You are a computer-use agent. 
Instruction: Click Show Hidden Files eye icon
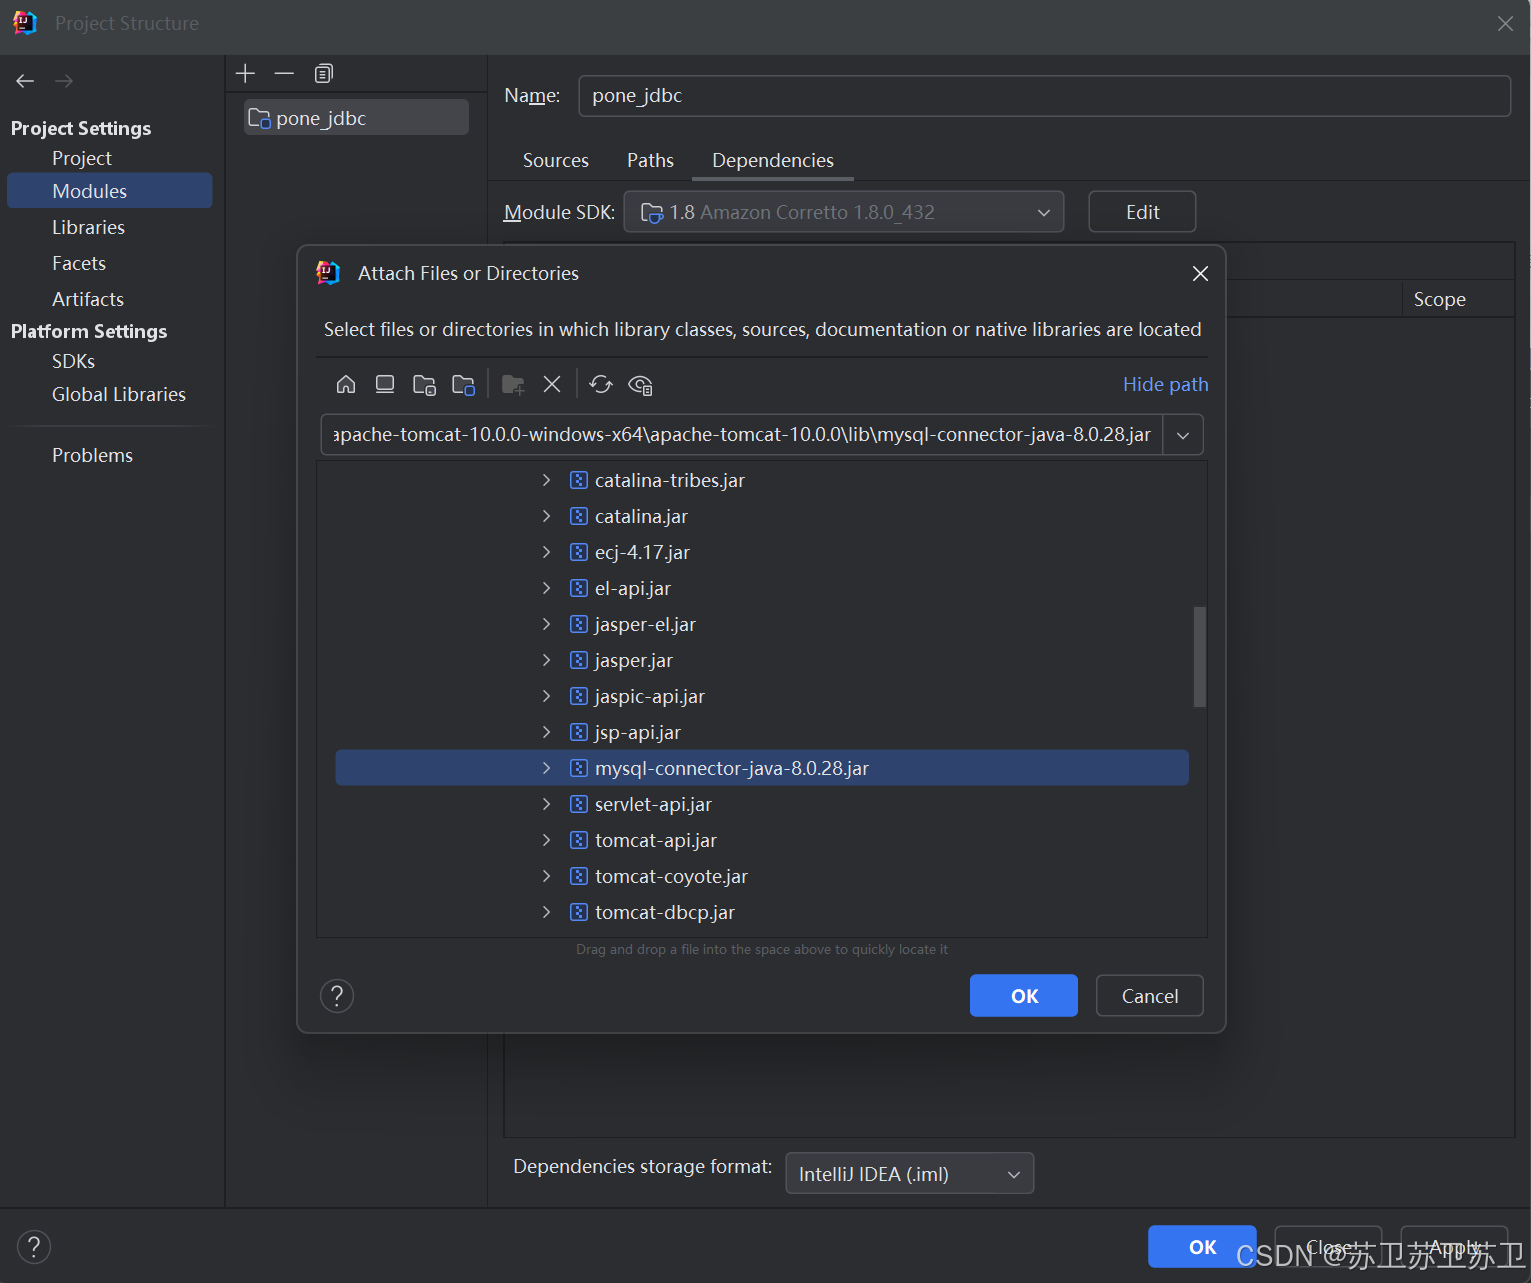tap(641, 385)
